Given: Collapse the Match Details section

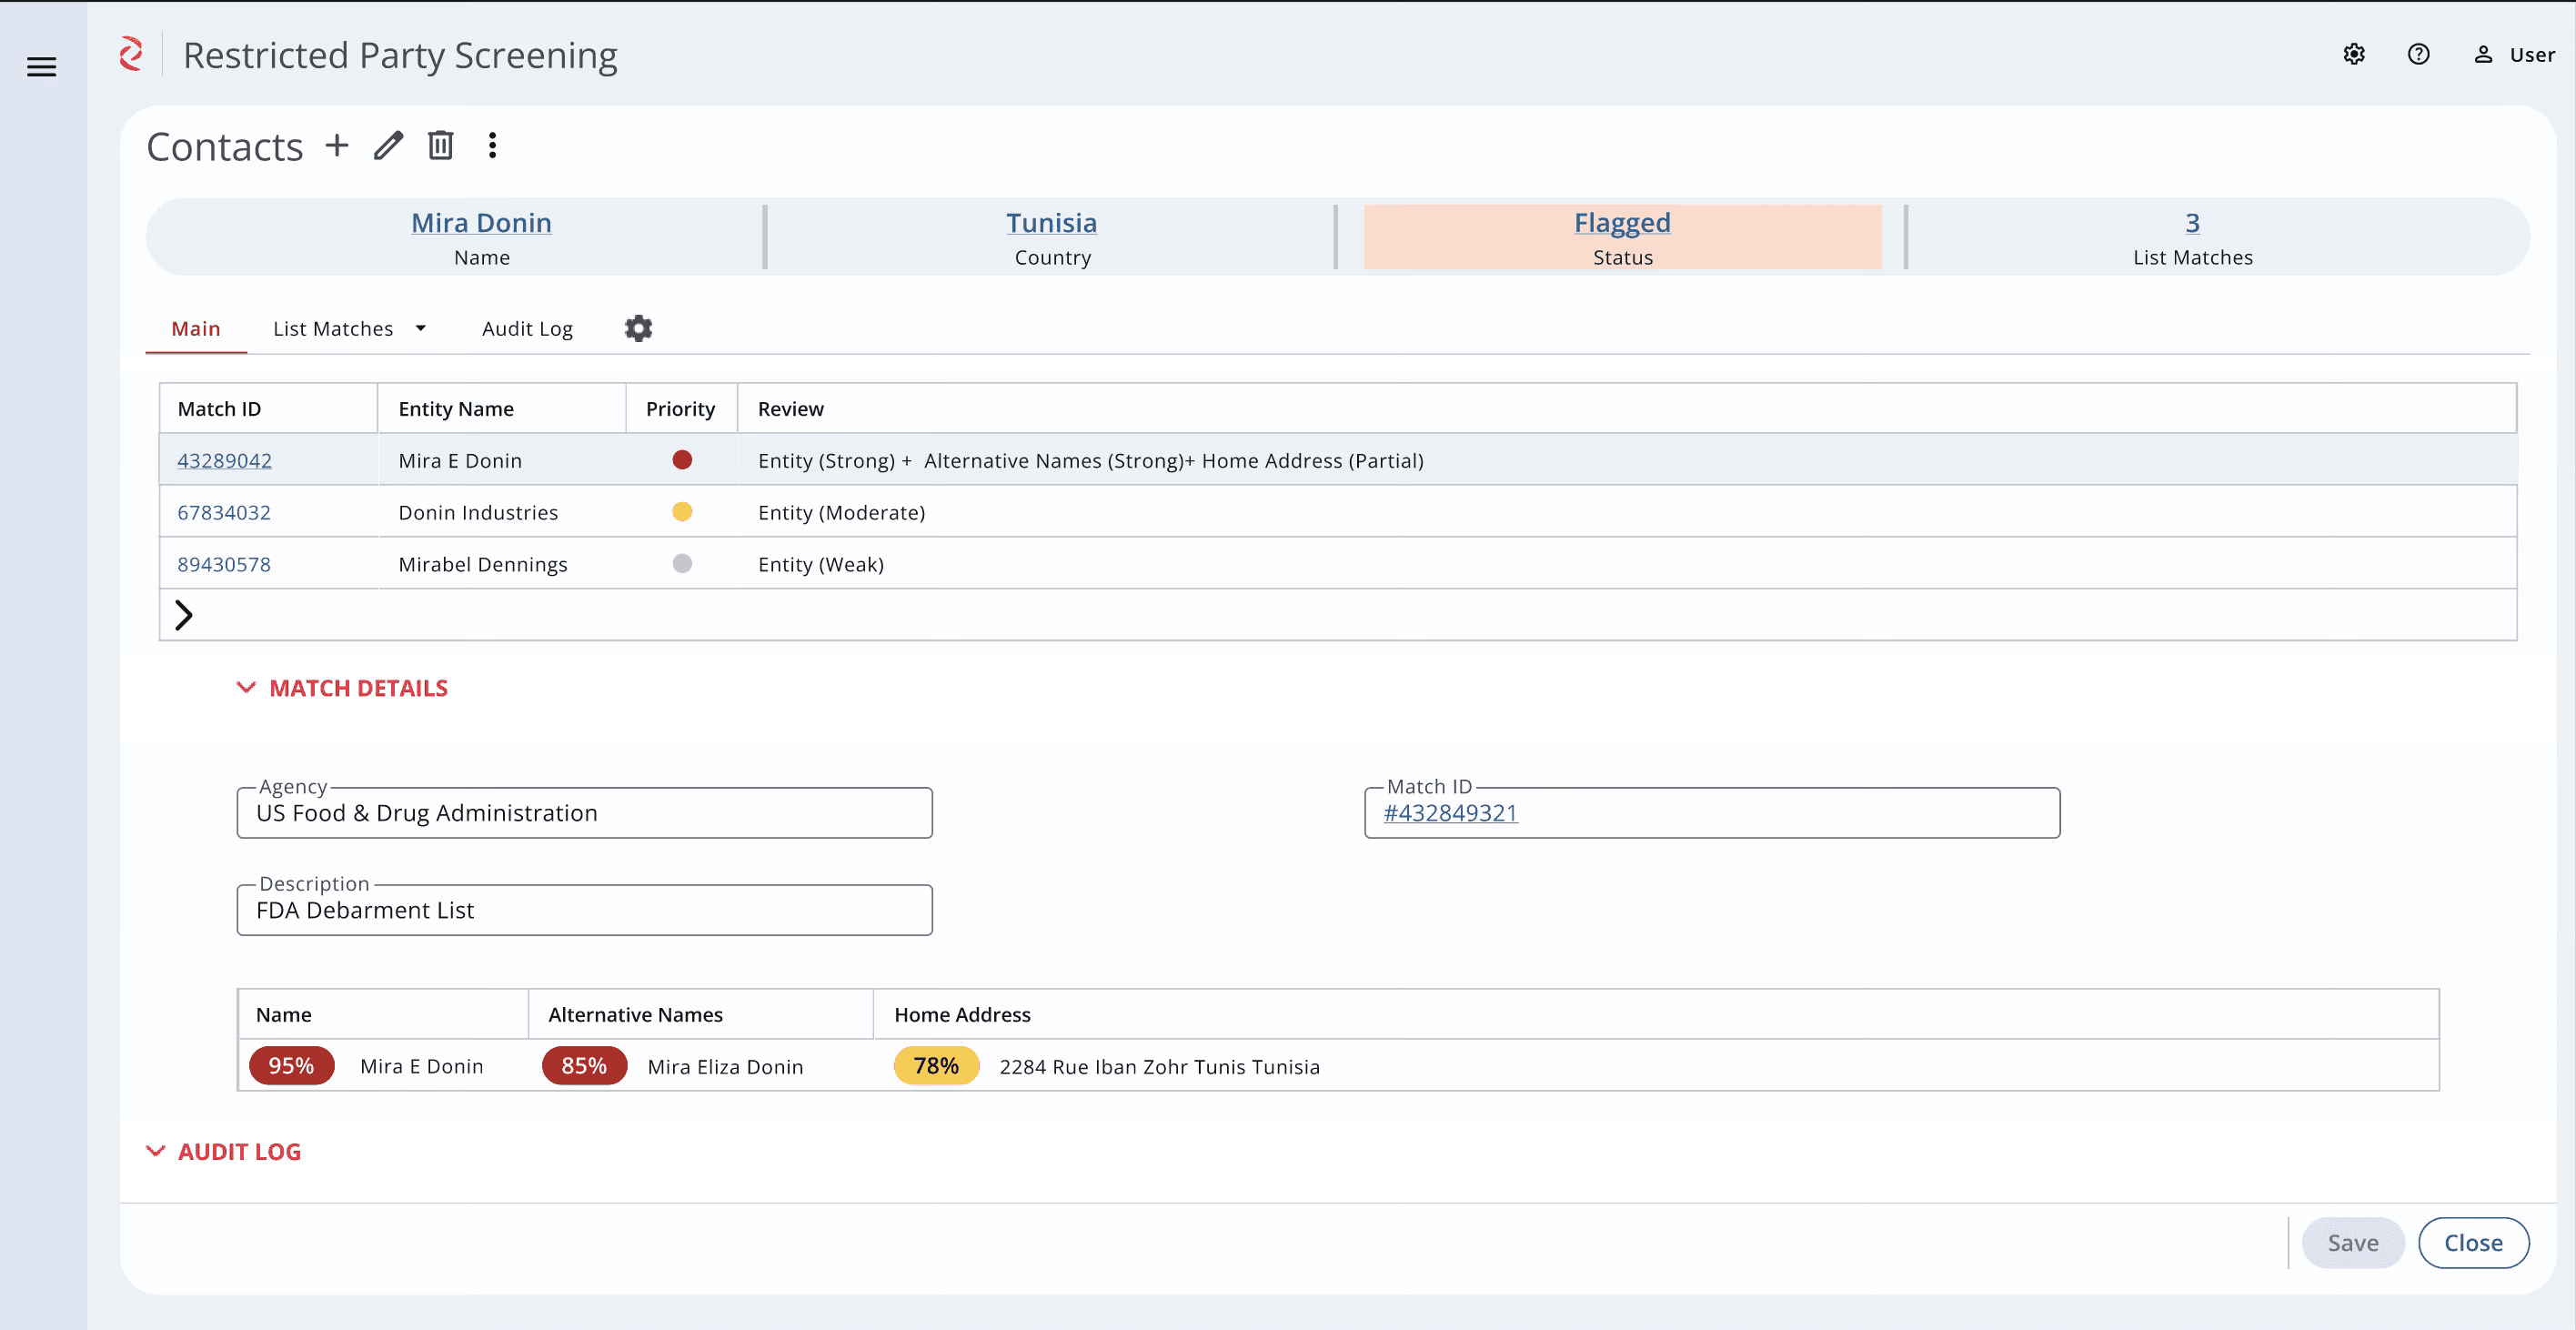Looking at the screenshot, I should coord(246,688).
